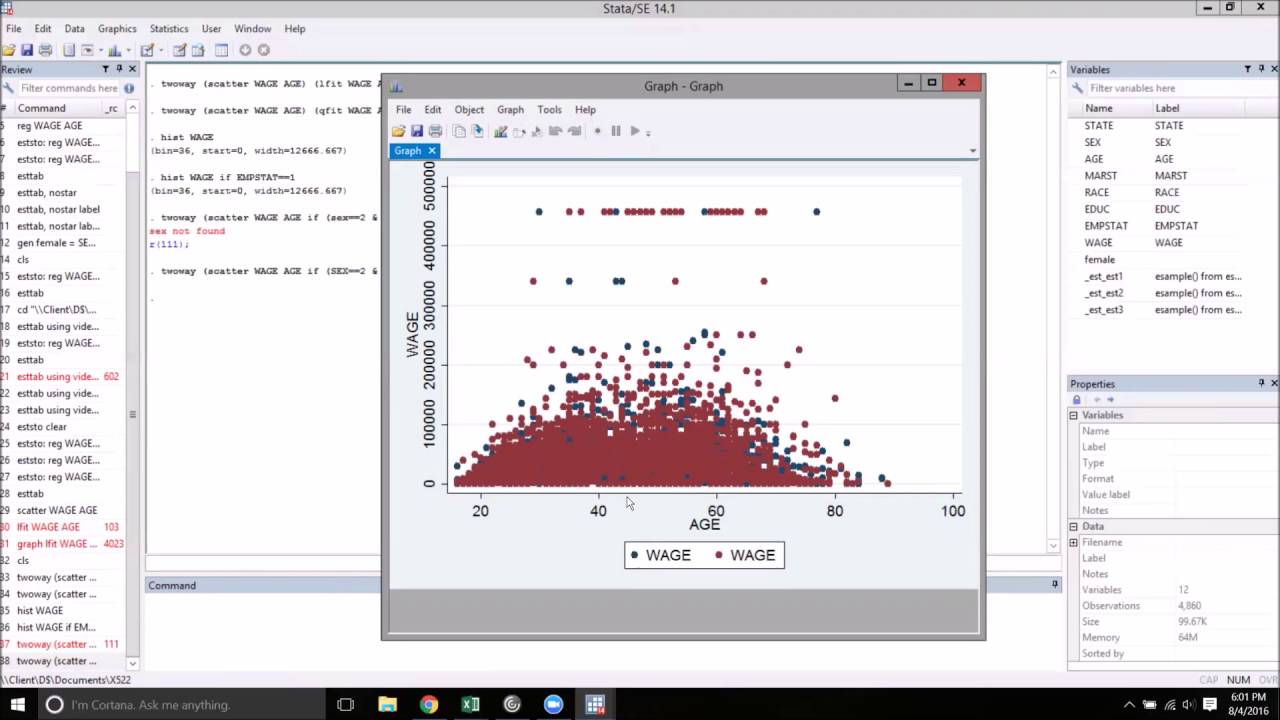Open the Graph tab list dropdown arrow
This screenshot has height=720, width=1280.
(972, 151)
